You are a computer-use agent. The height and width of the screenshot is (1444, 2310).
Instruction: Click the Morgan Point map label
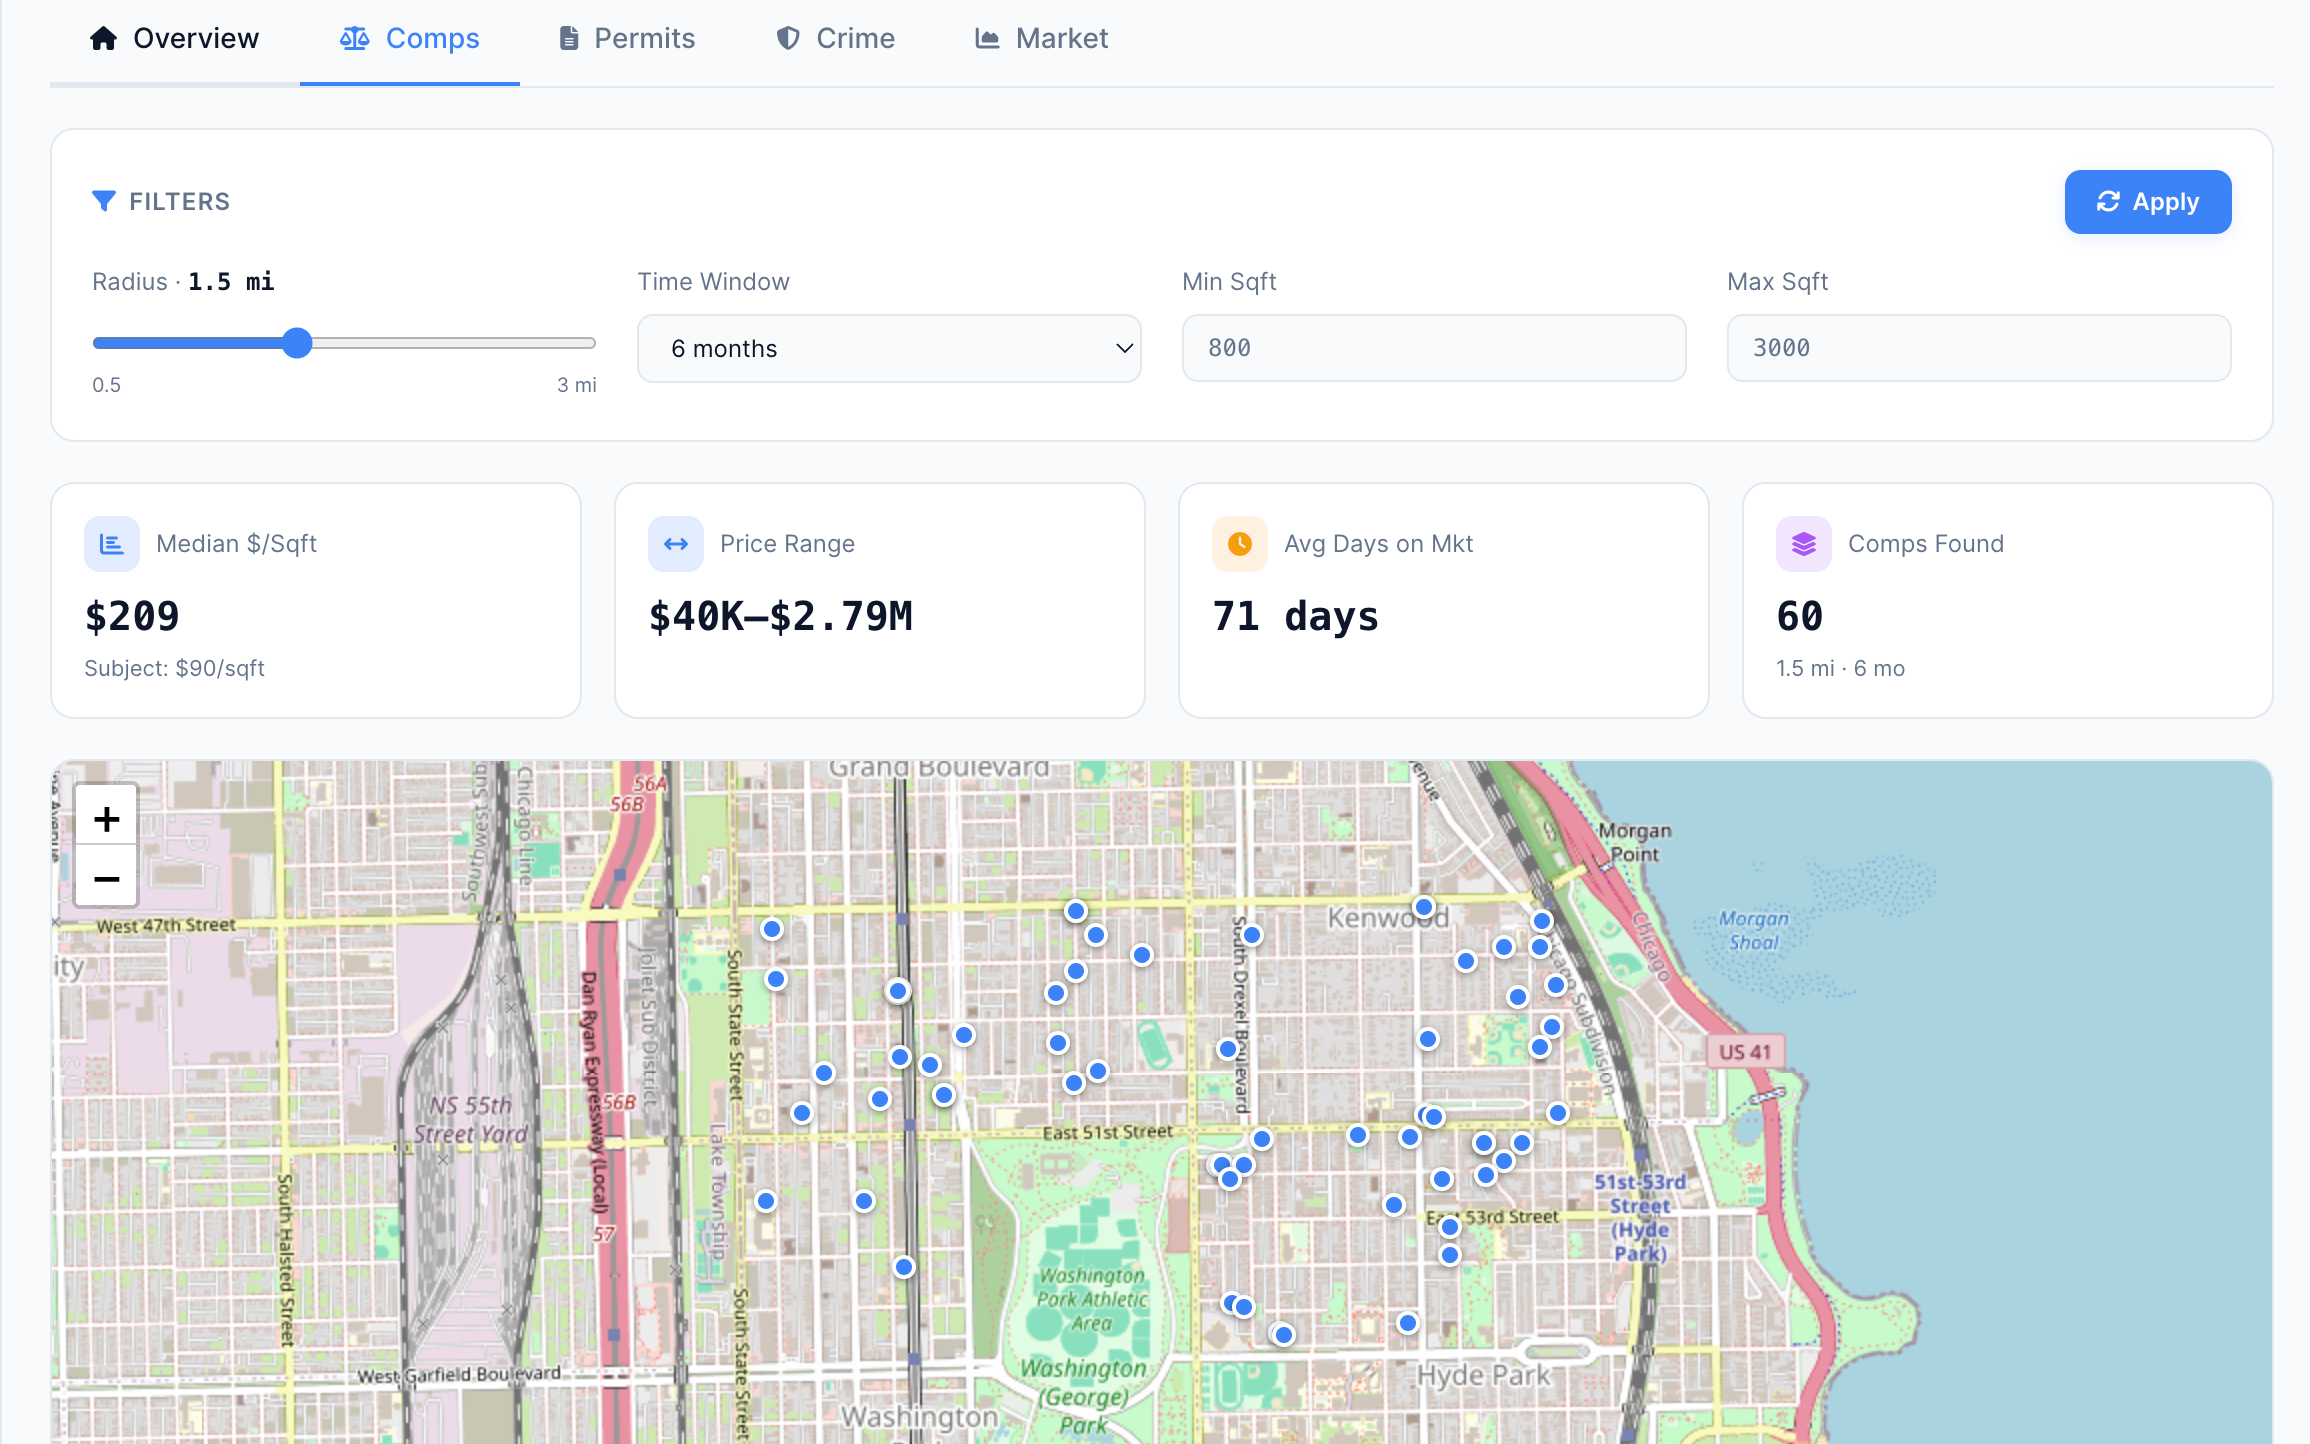(x=1635, y=842)
